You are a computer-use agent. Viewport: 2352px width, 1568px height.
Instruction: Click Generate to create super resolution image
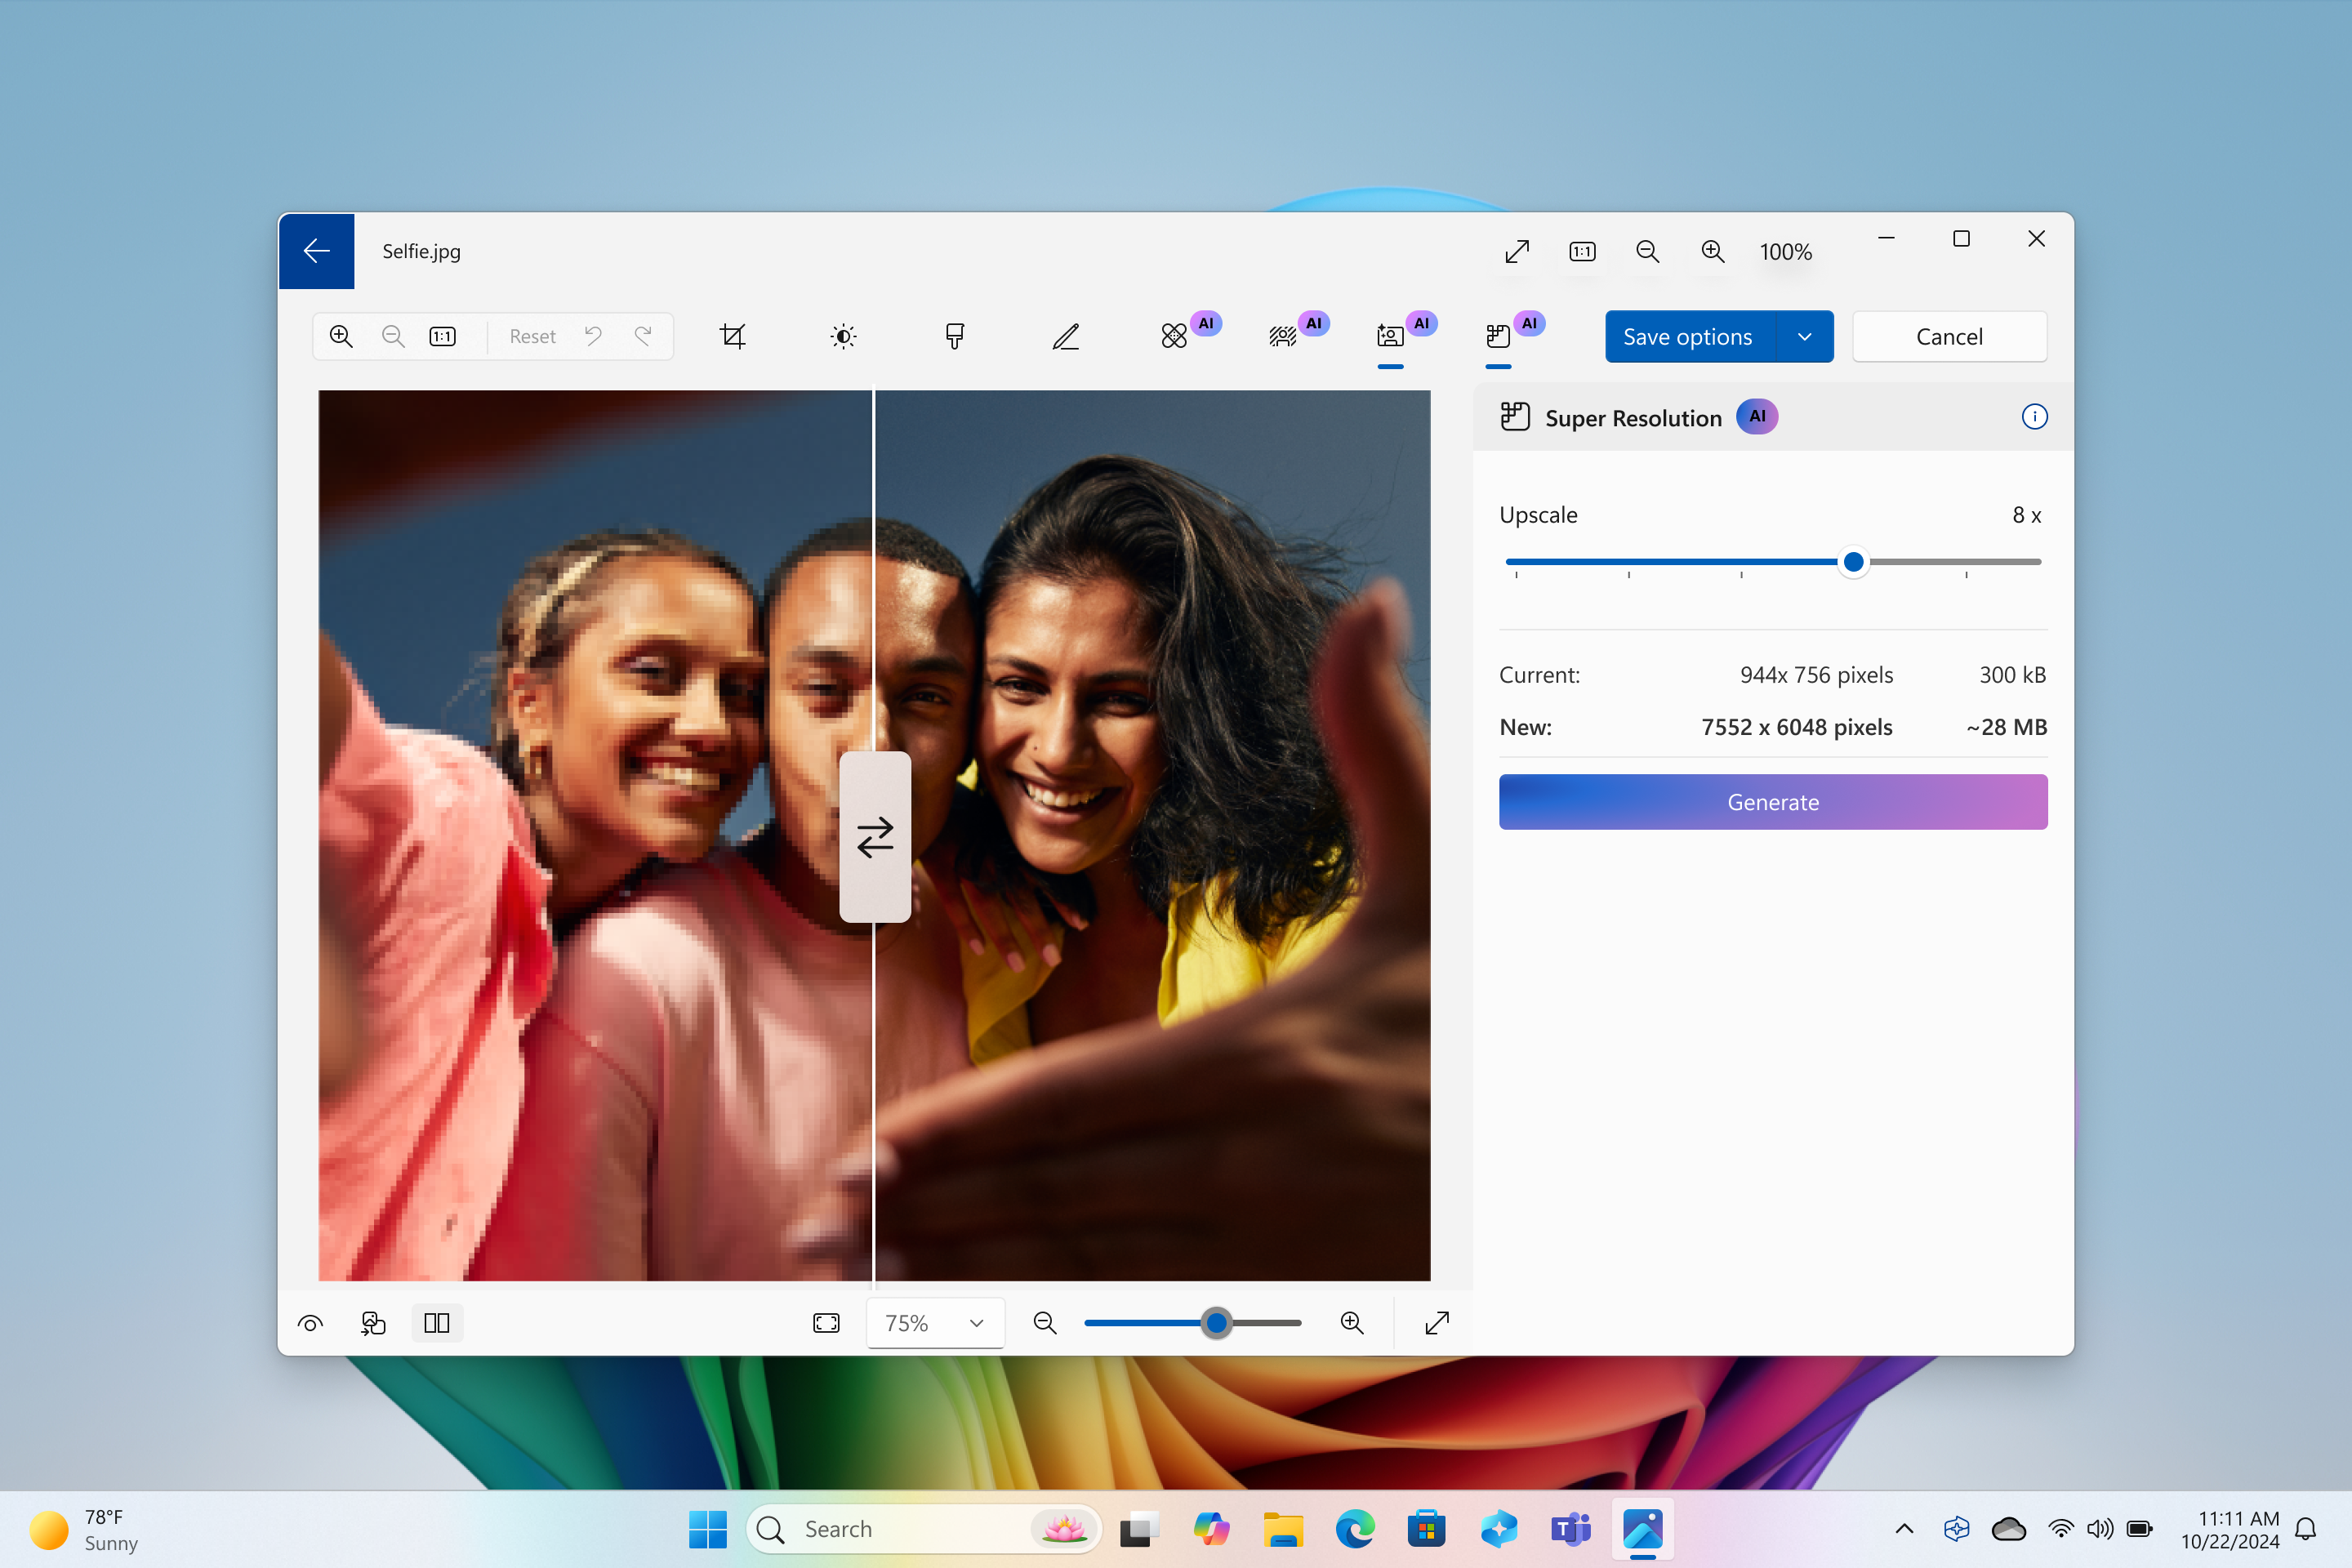pyautogui.click(x=1771, y=801)
